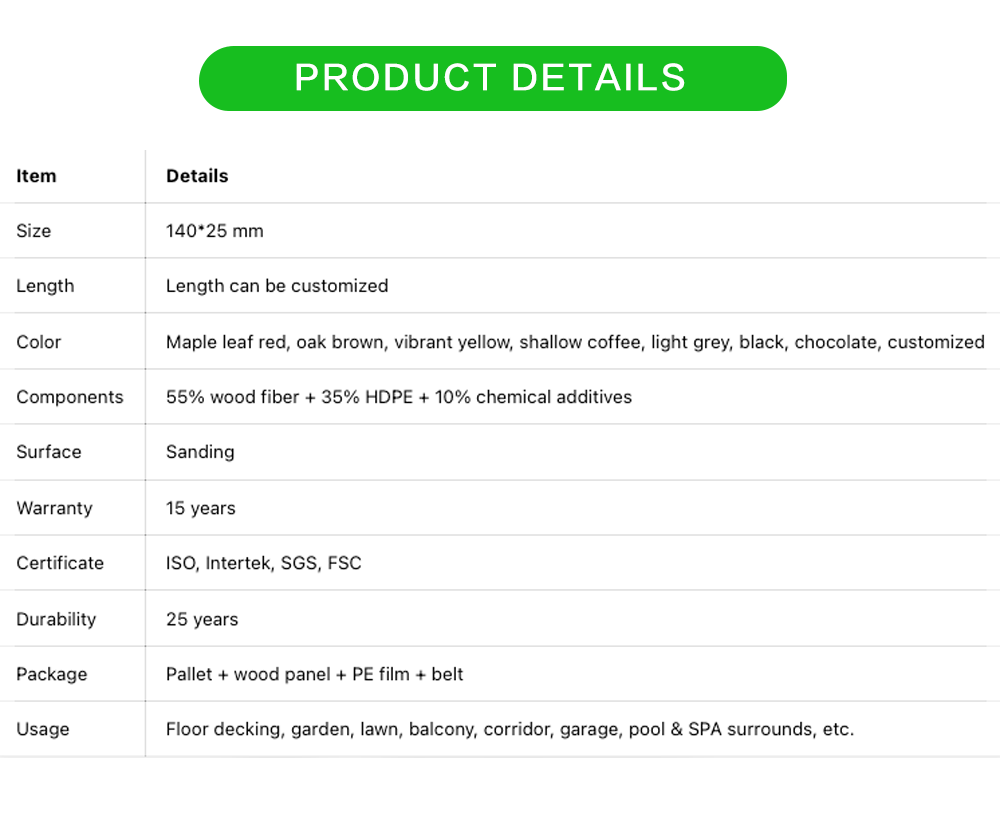Select the Durability row label
Viewport: 1000px width, 816px height.
pos(56,619)
